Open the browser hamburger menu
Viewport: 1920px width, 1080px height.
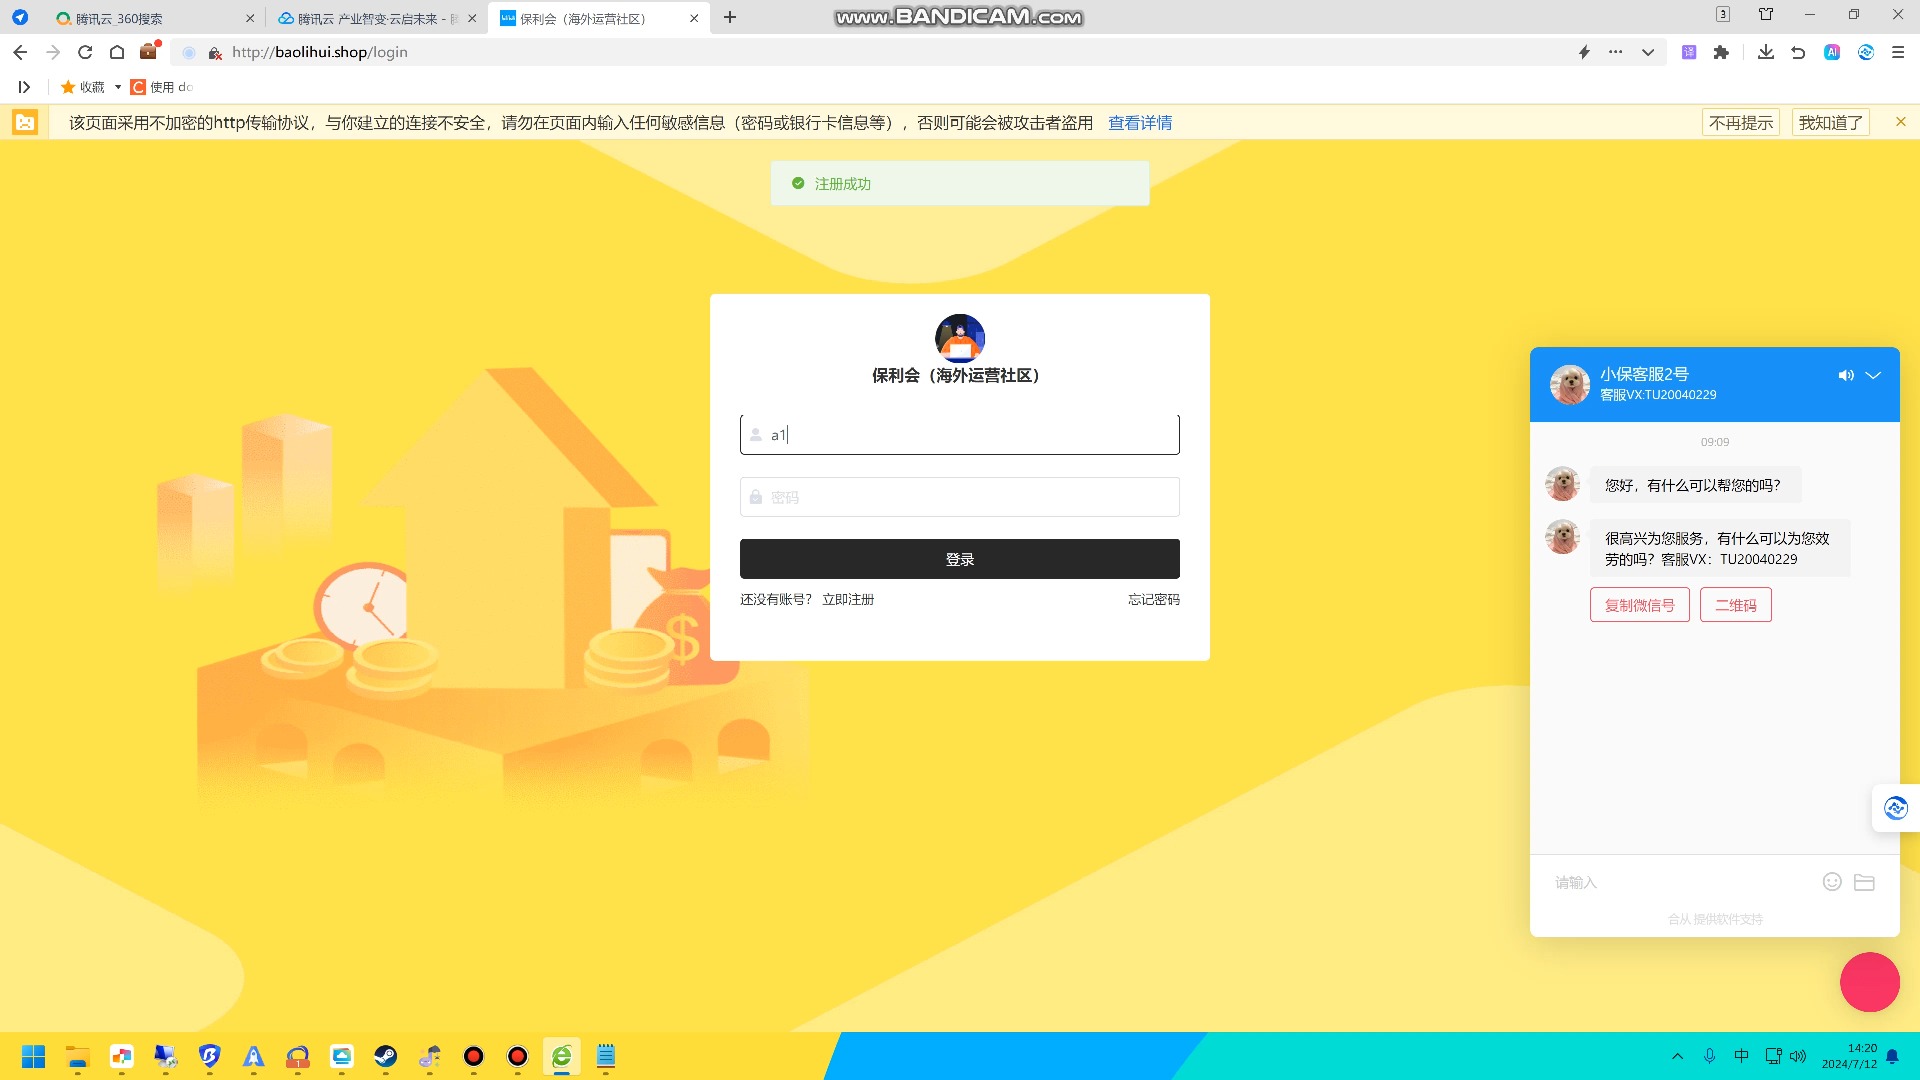click(x=1897, y=52)
